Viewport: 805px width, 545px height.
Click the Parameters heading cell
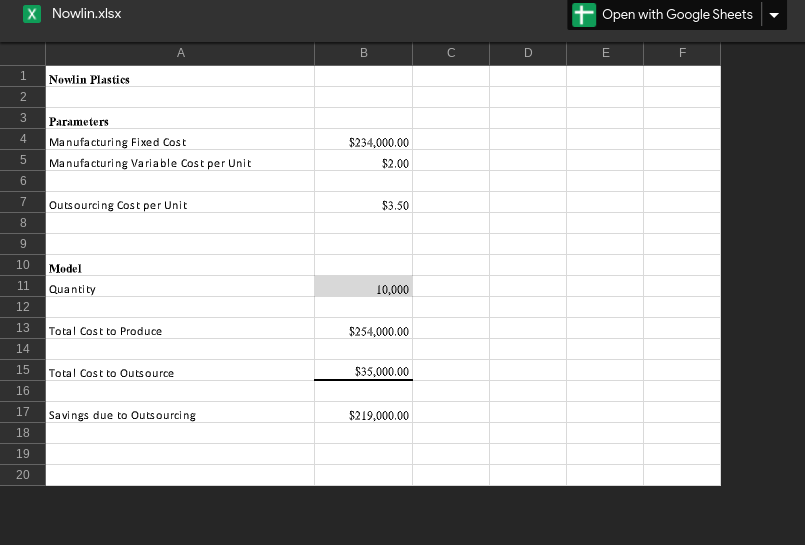180,119
